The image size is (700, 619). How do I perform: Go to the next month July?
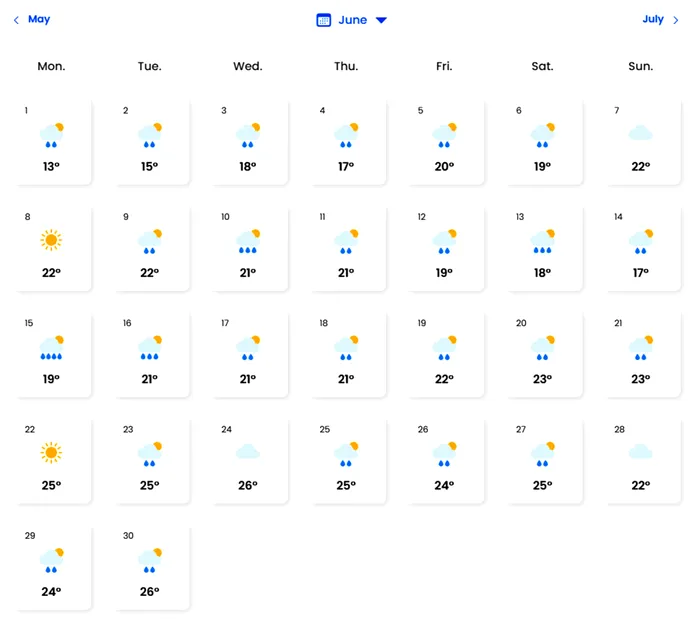[653, 19]
